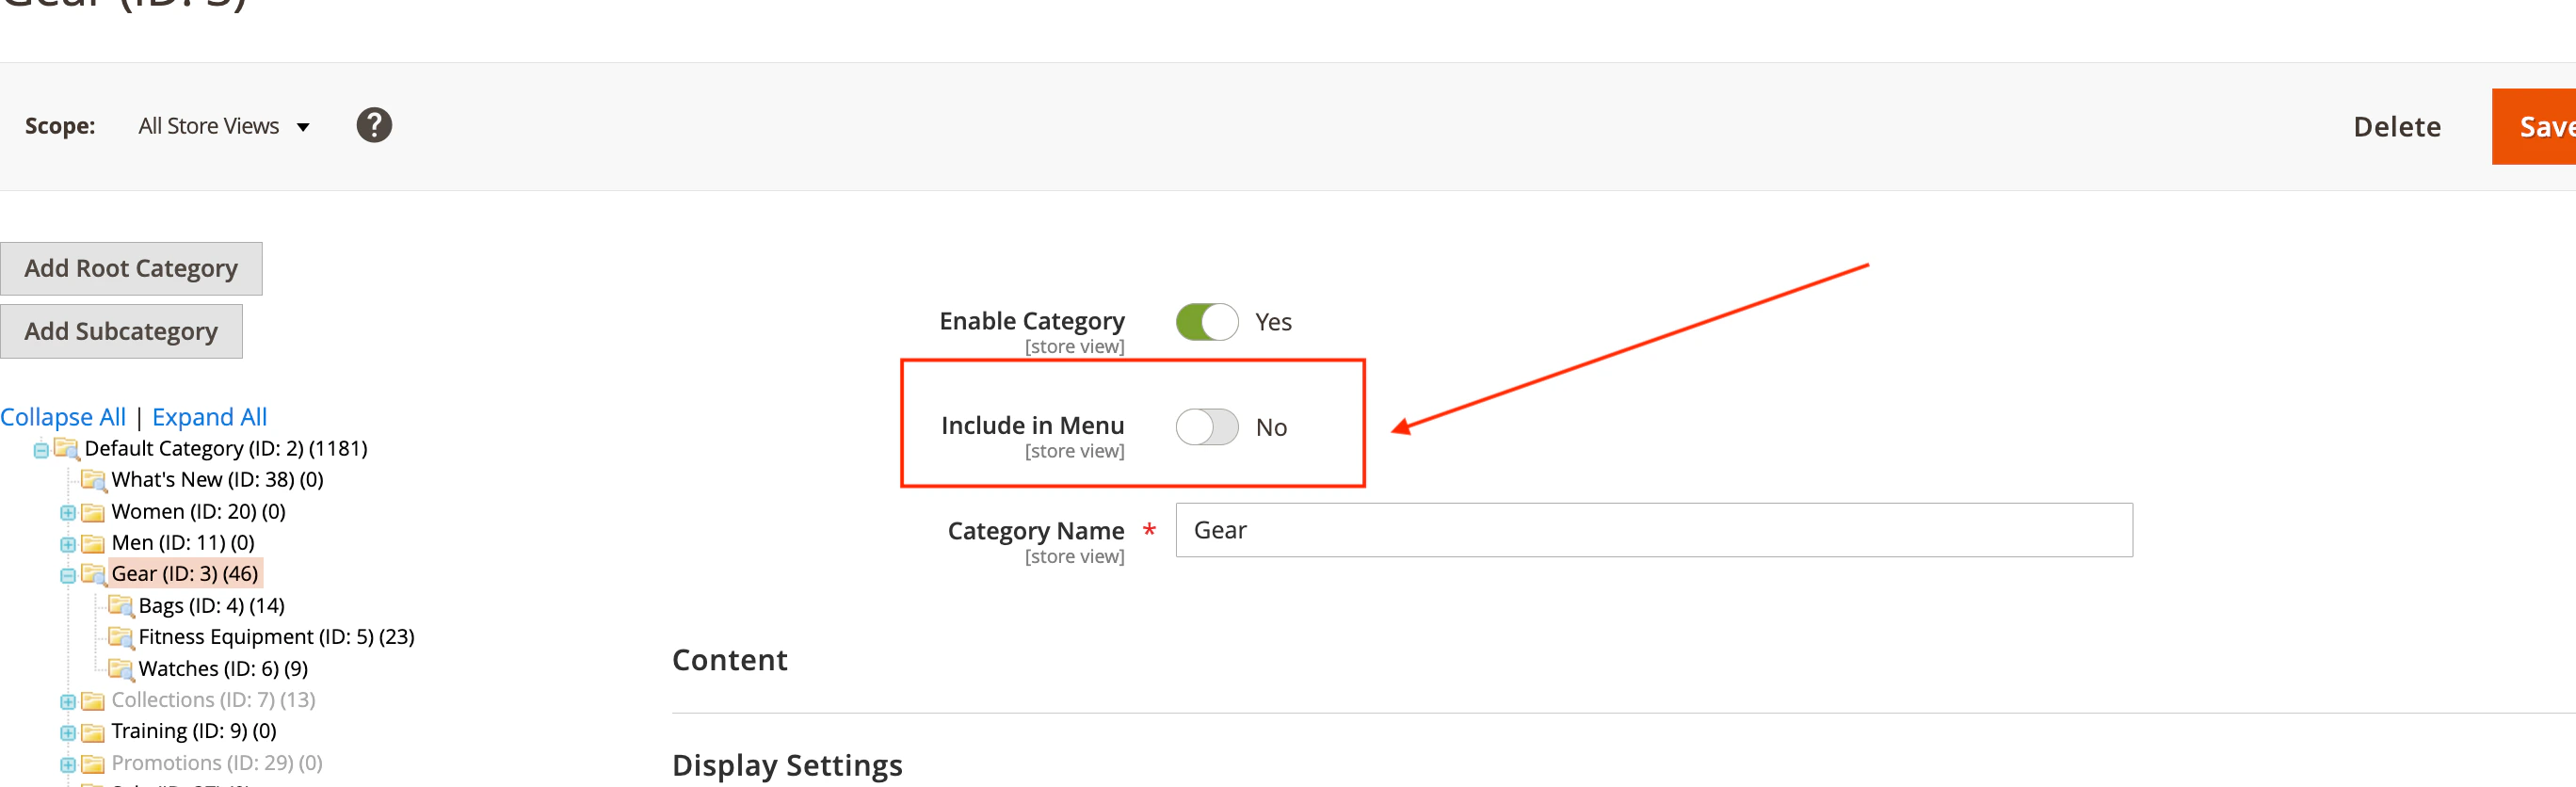Enable the Include in Menu switch
Image resolution: width=2576 pixels, height=787 pixels.
coord(1207,427)
